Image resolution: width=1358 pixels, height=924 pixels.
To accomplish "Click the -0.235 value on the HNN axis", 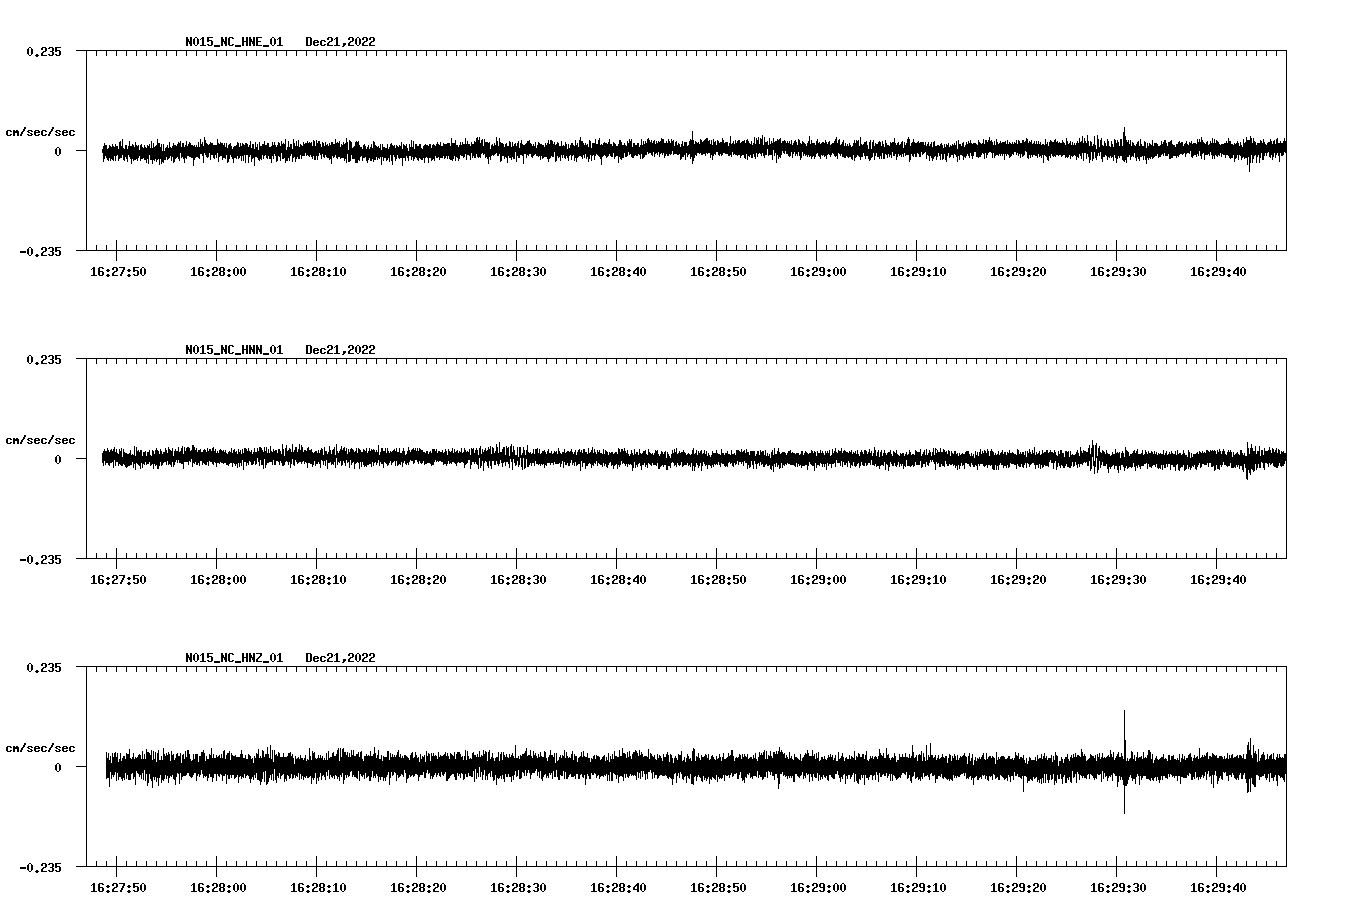I will click(x=42, y=559).
